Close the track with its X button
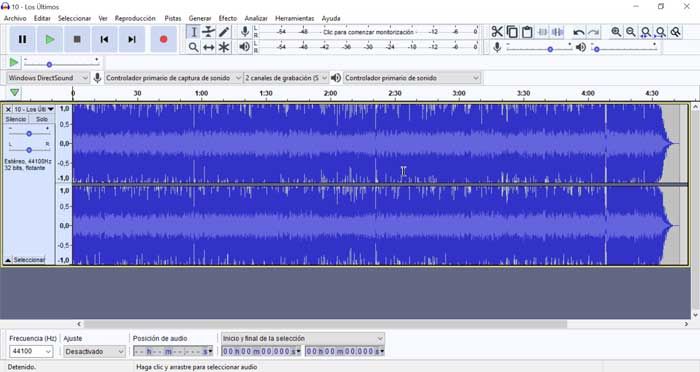 [x=8, y=109]
